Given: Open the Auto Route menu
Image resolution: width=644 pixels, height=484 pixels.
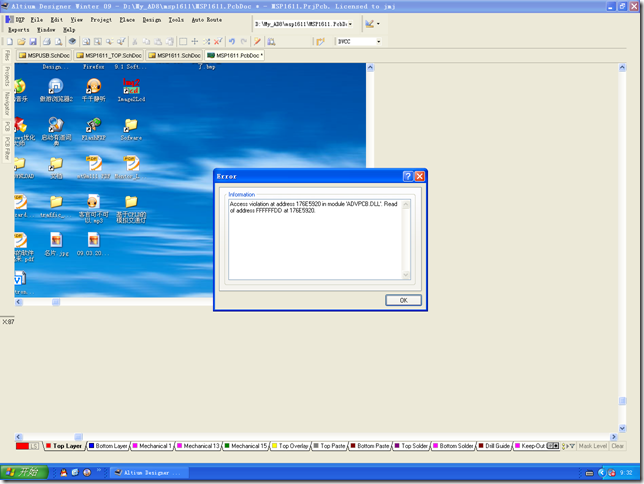Looking at the screenshot, I should 207,19.
